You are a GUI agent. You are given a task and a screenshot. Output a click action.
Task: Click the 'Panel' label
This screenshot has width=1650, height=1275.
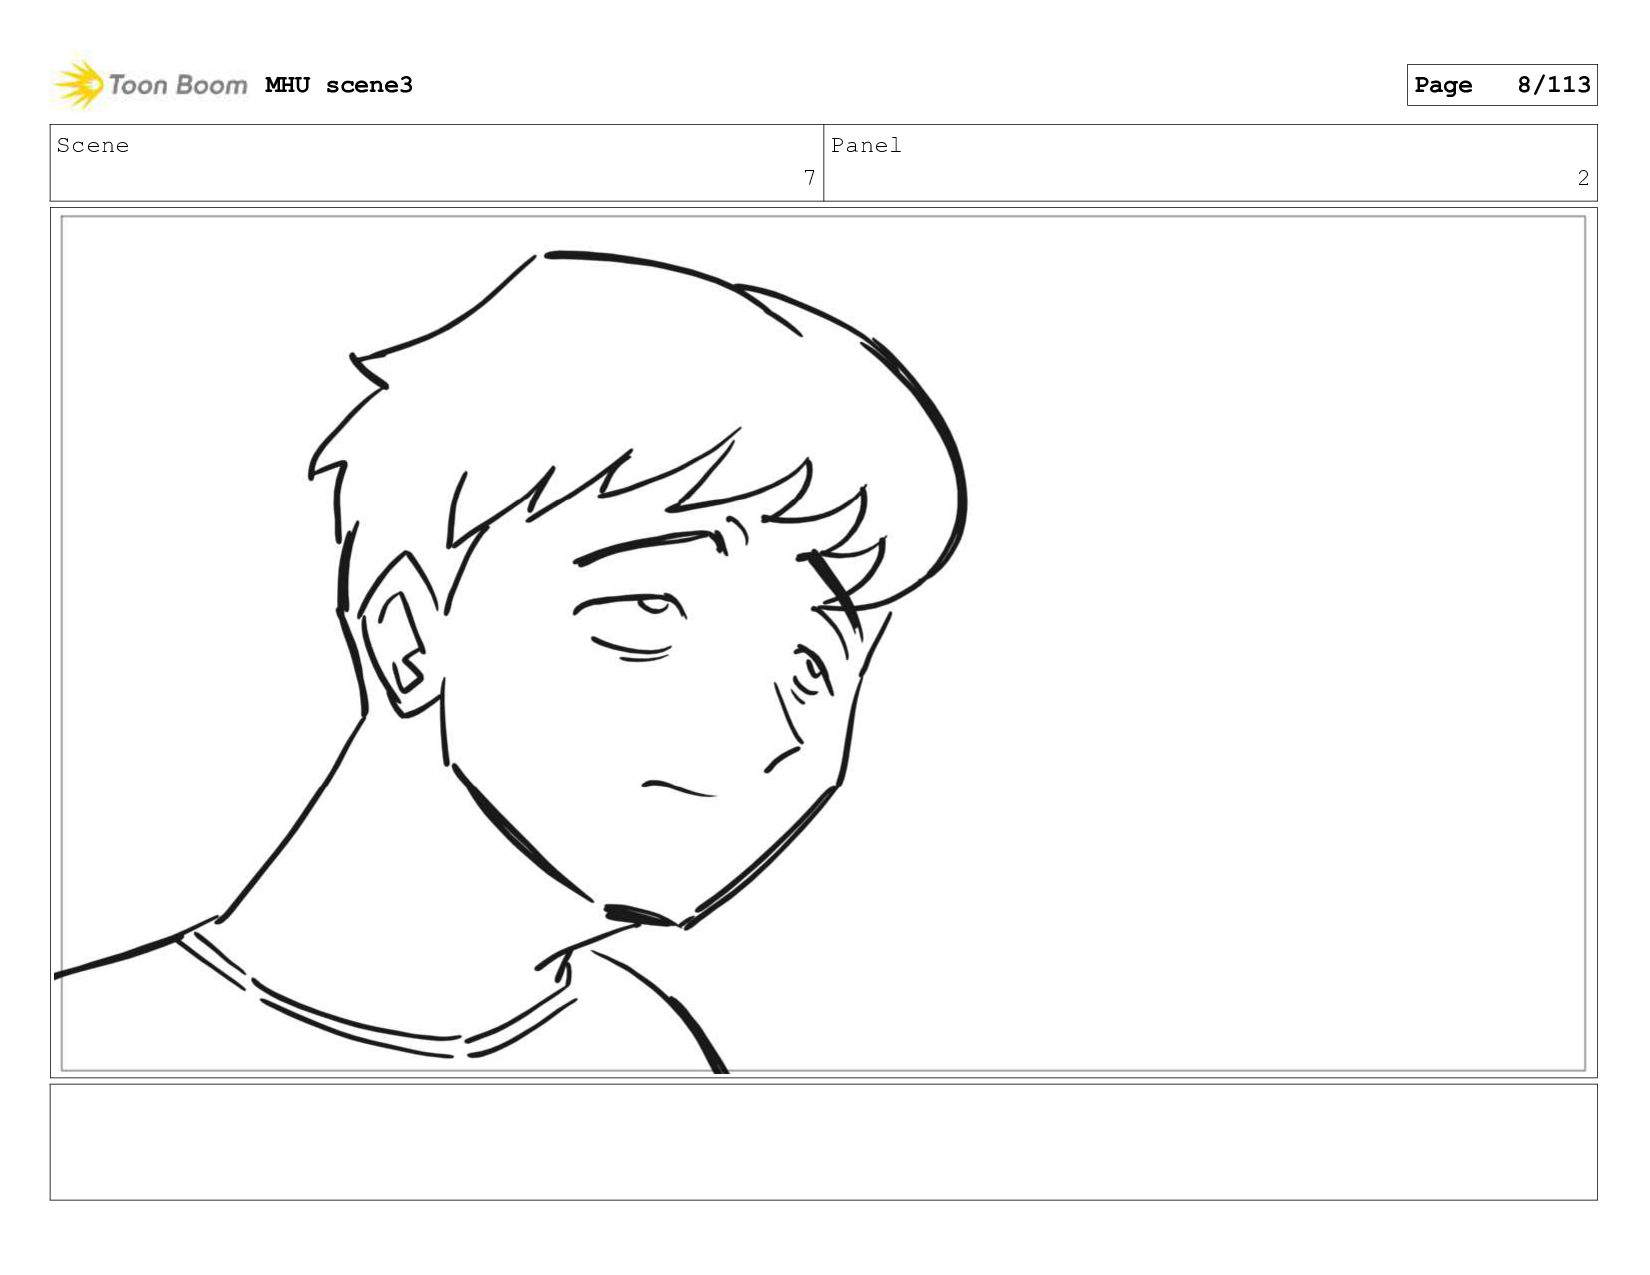(866, 146)
